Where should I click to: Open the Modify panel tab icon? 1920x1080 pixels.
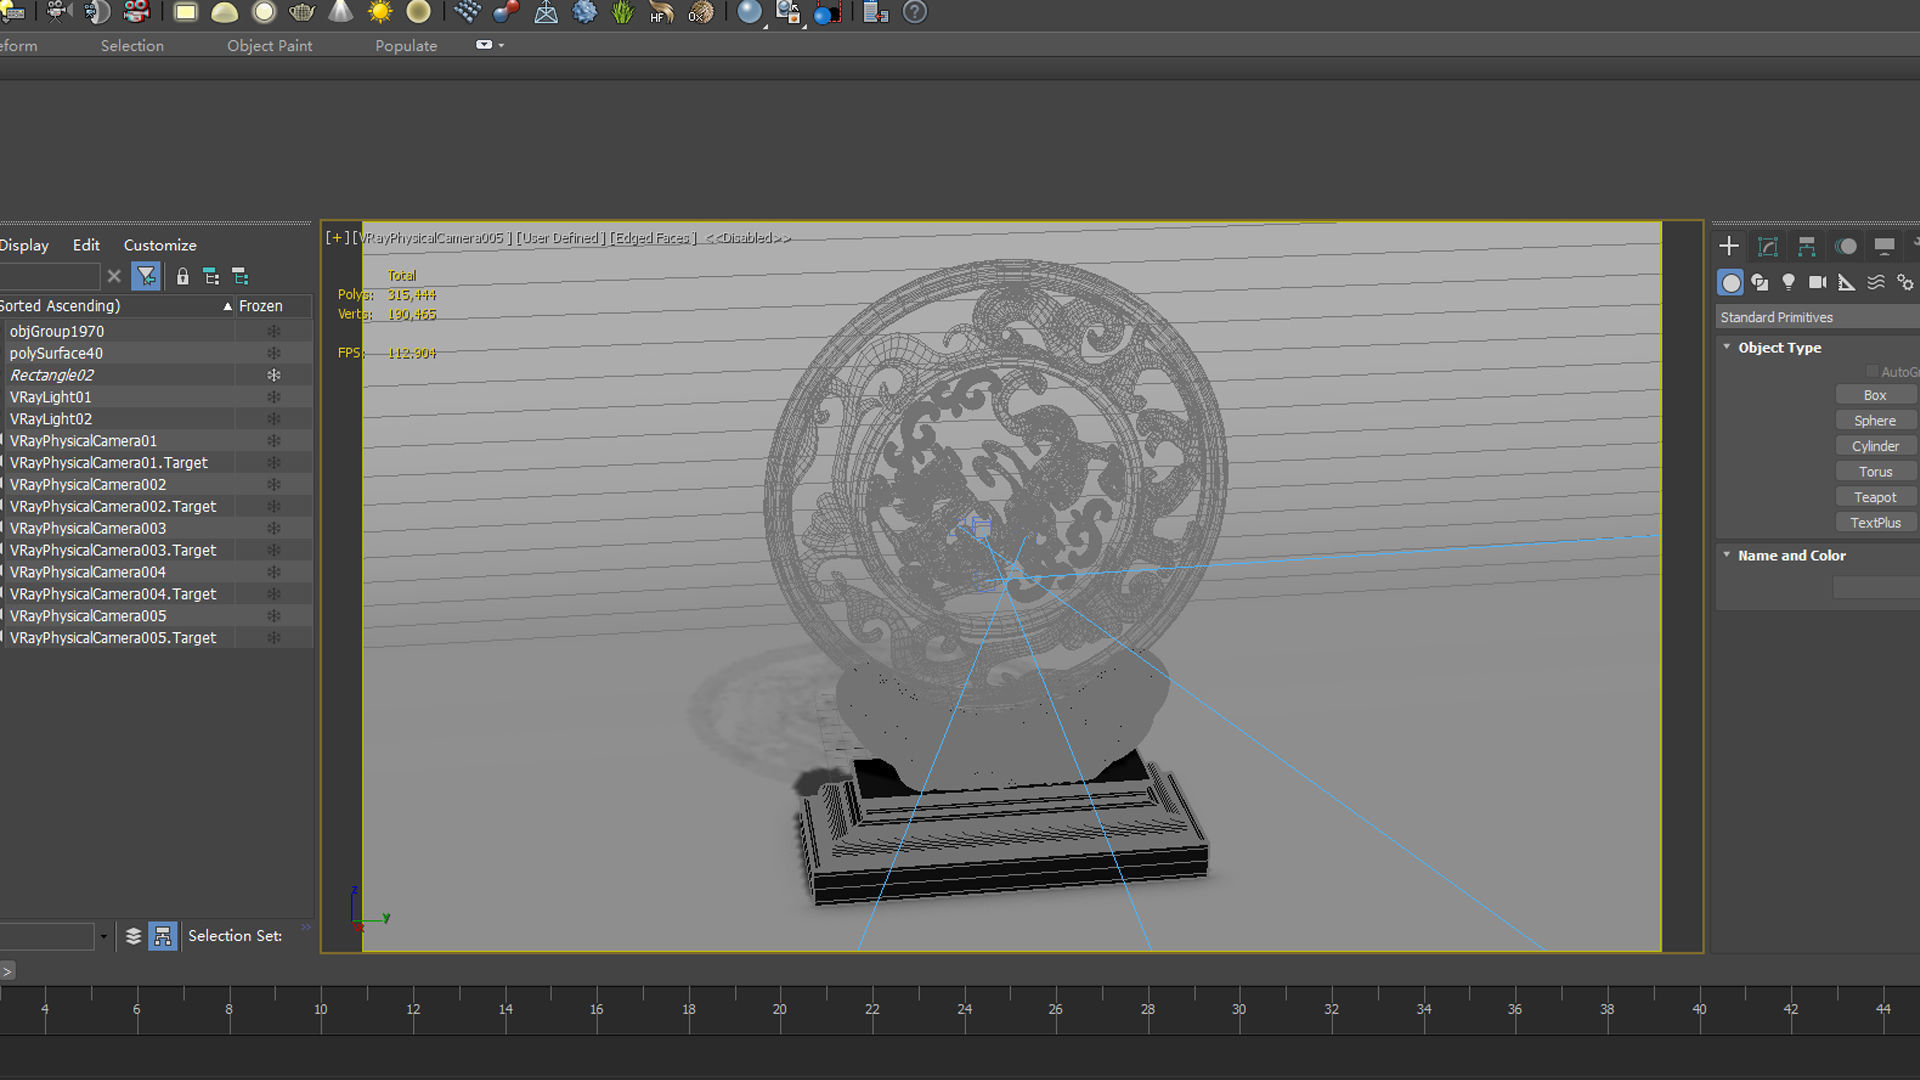[1767, 247]
